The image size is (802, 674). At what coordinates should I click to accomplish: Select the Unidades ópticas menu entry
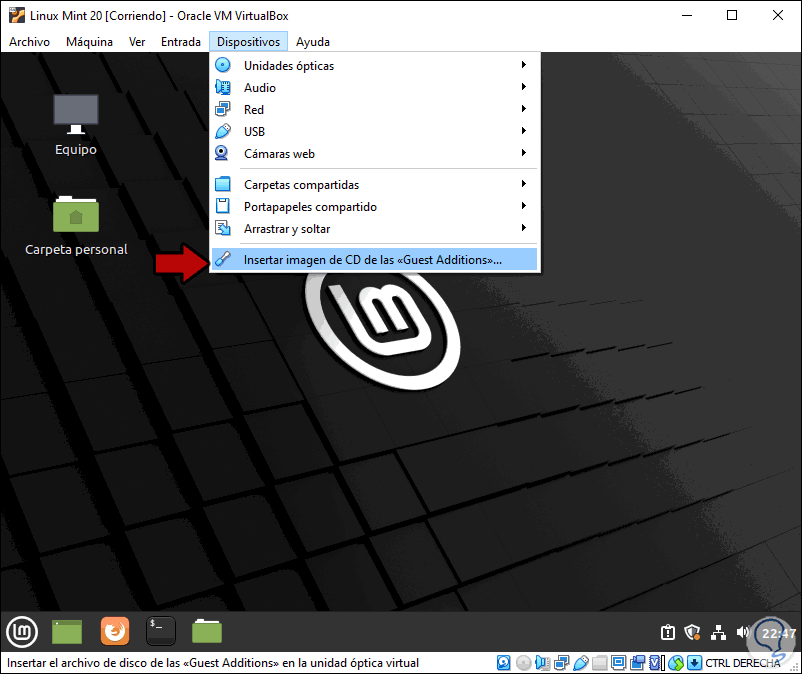(x=374, y=65)
